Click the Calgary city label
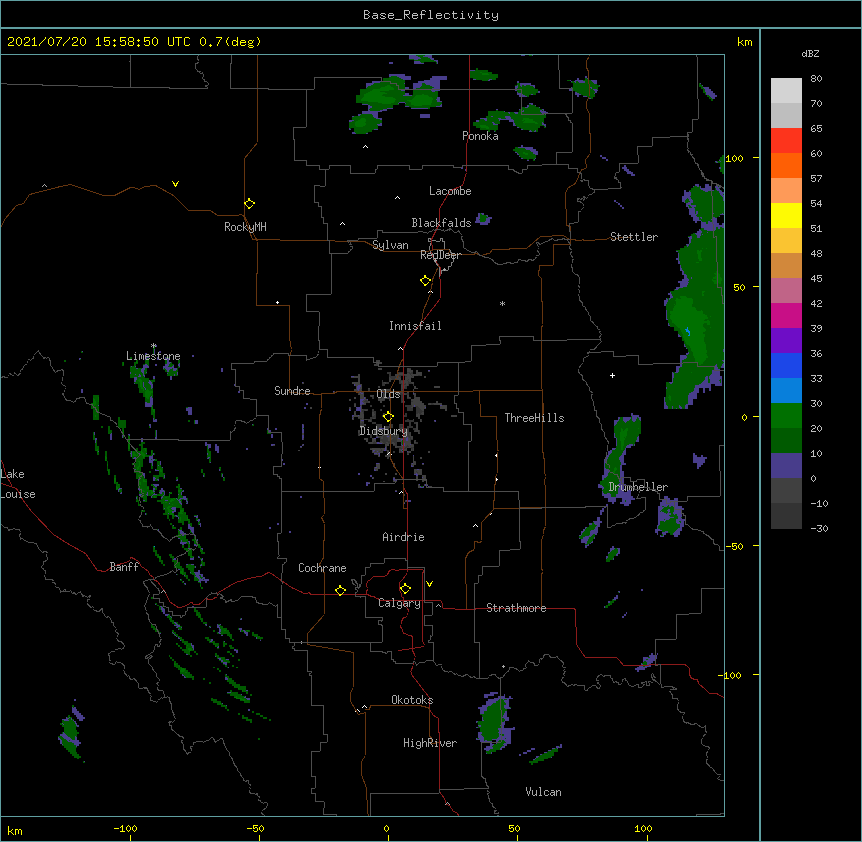 pyautogui.click(x=399, y=603)
